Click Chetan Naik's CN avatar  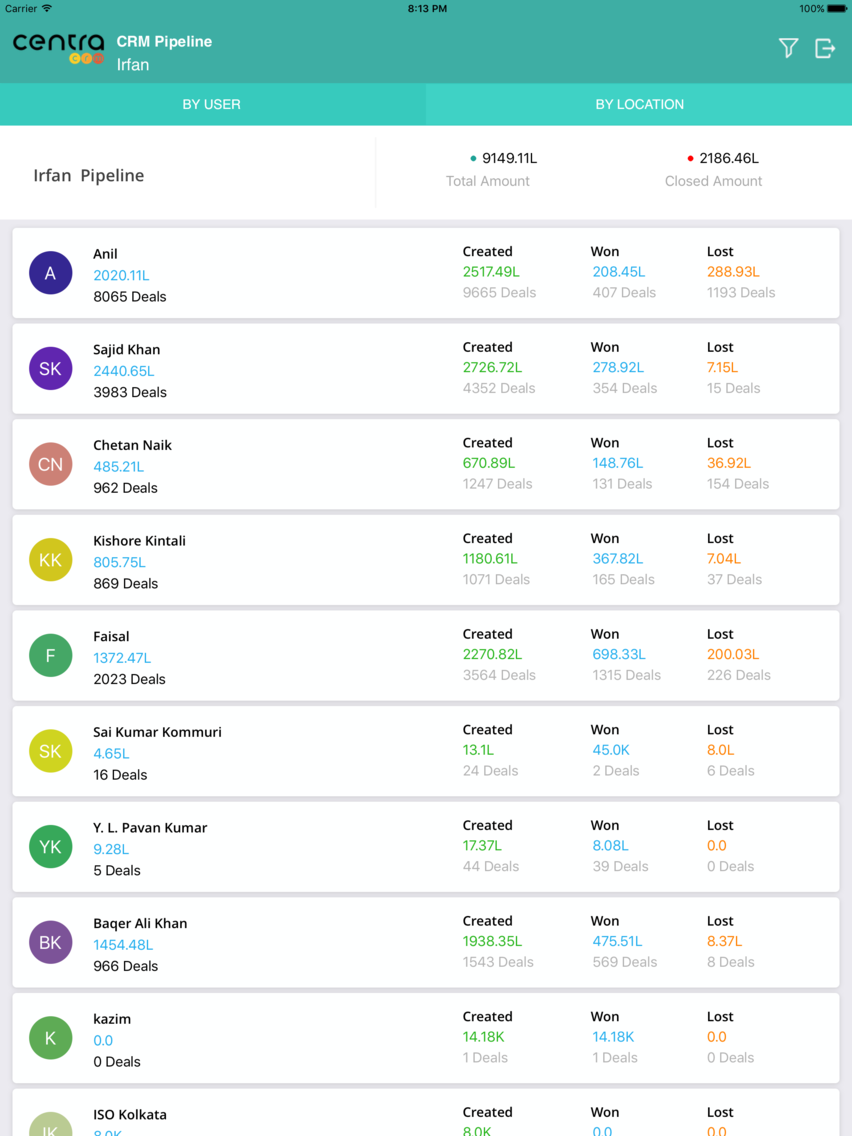[x=51, y=464]
